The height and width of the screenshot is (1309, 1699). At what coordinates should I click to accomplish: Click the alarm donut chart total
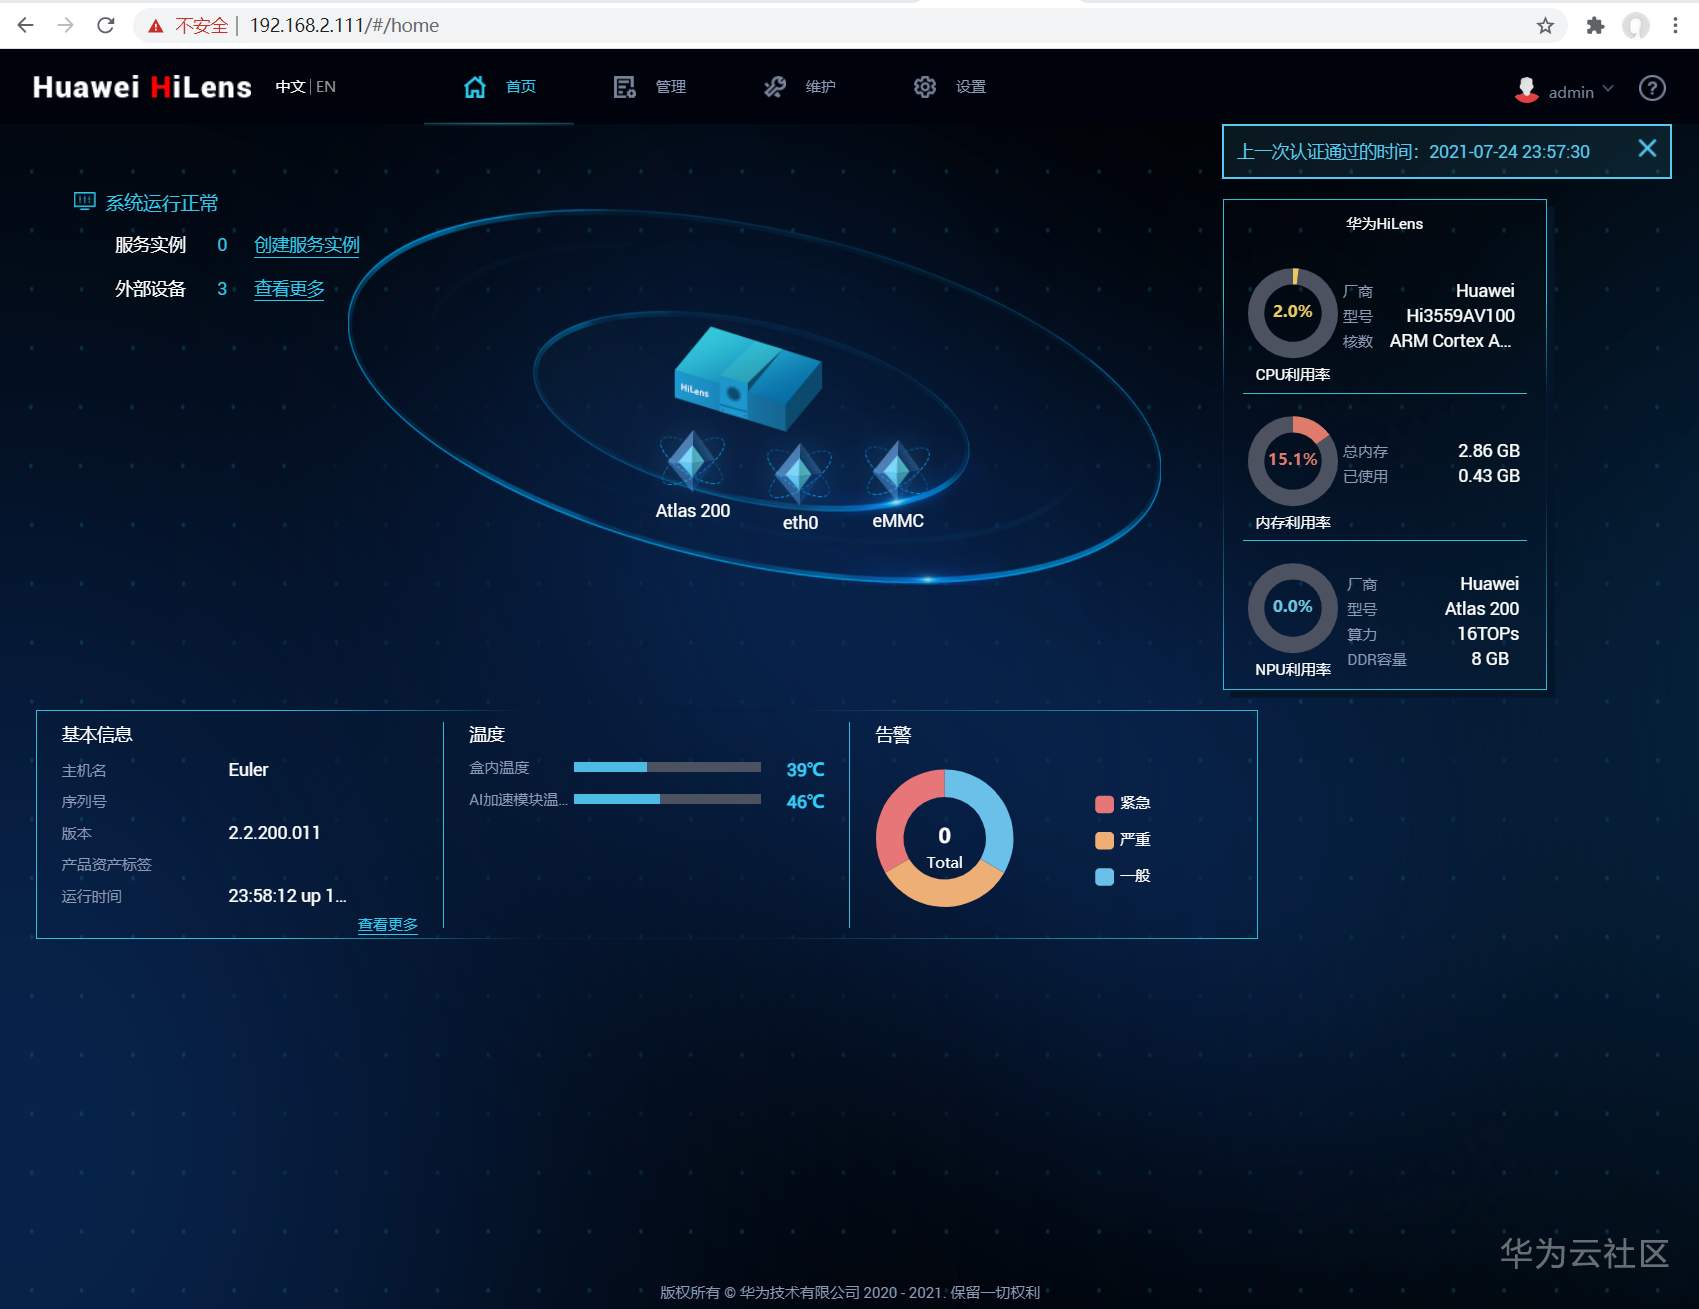(x=944, y=838)
